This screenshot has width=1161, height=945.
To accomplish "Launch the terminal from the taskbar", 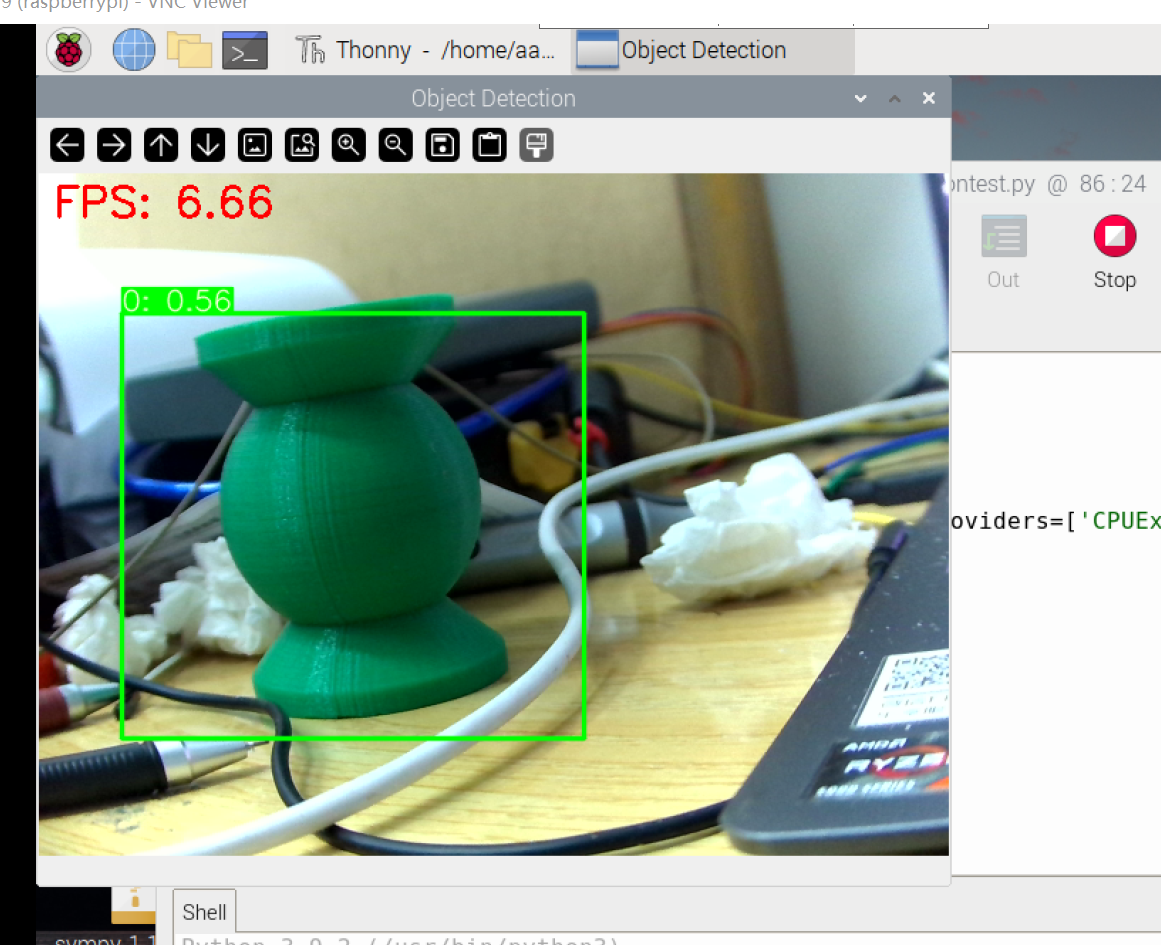I will [245, 50].
